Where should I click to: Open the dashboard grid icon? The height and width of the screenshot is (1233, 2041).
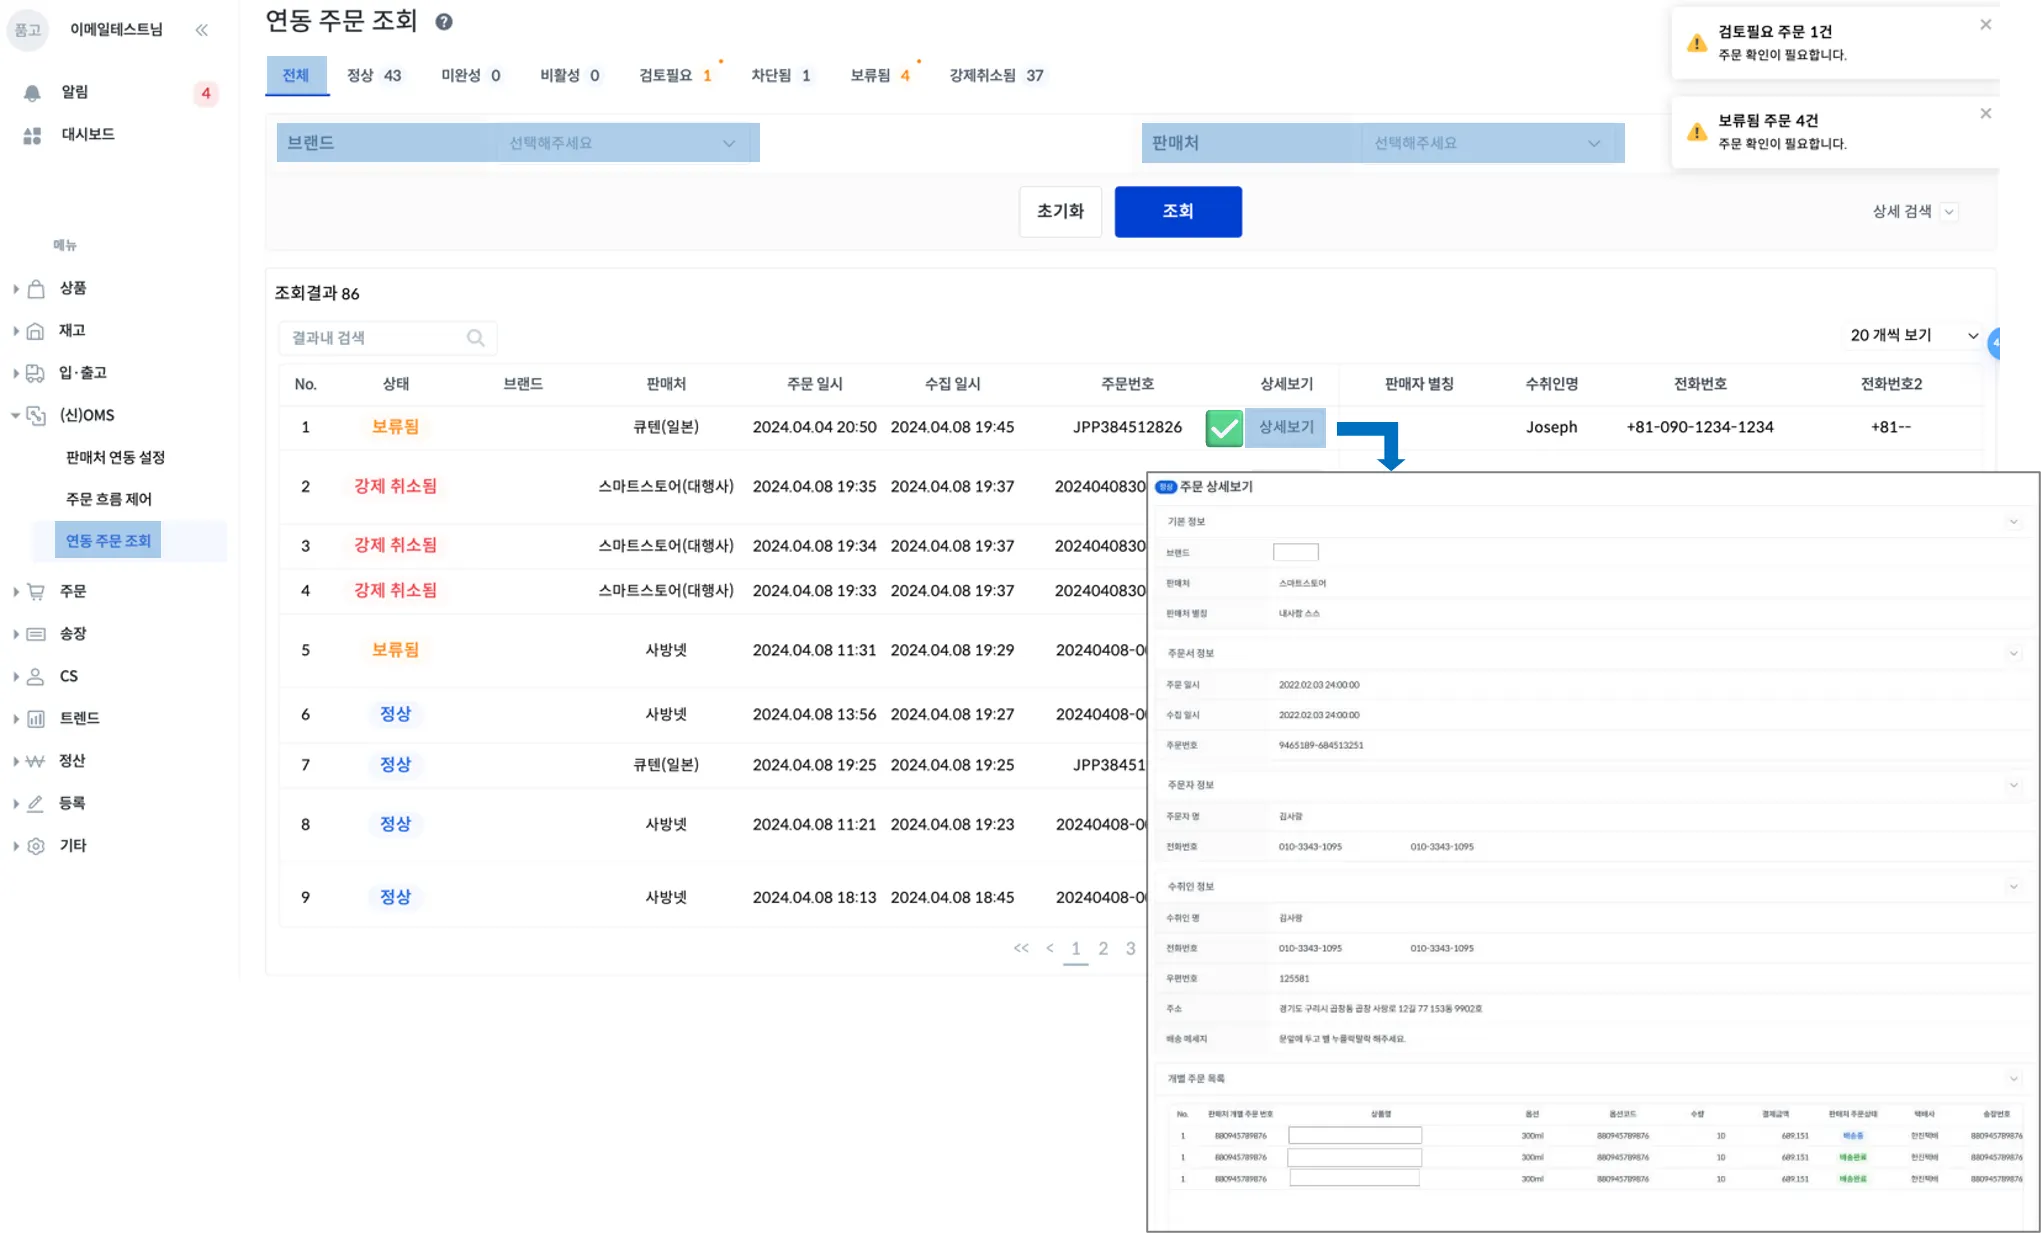[32, 135]
